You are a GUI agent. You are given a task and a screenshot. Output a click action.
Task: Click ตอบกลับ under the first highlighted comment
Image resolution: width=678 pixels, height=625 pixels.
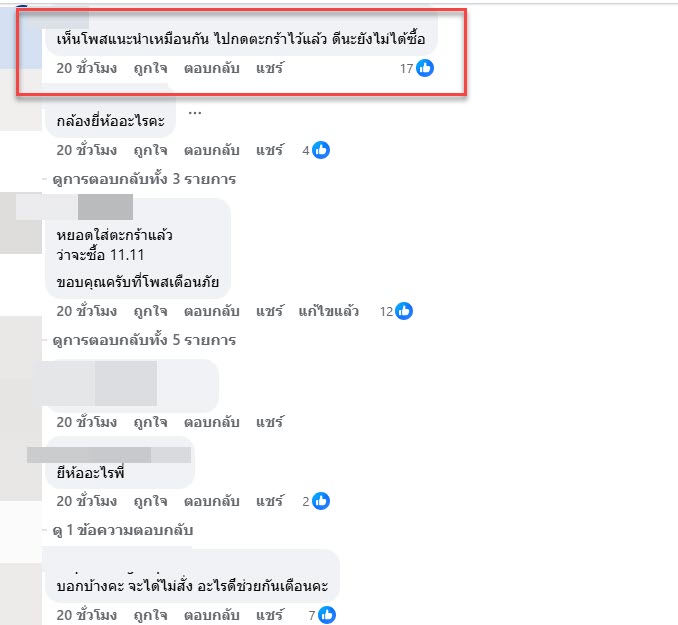tap(212, 68)
